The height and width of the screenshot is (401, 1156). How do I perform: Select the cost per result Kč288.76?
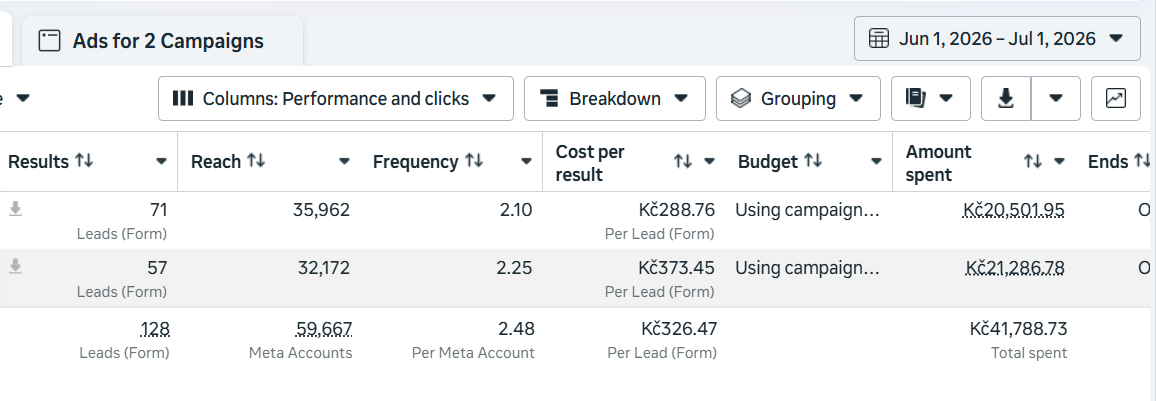(677, 210)
